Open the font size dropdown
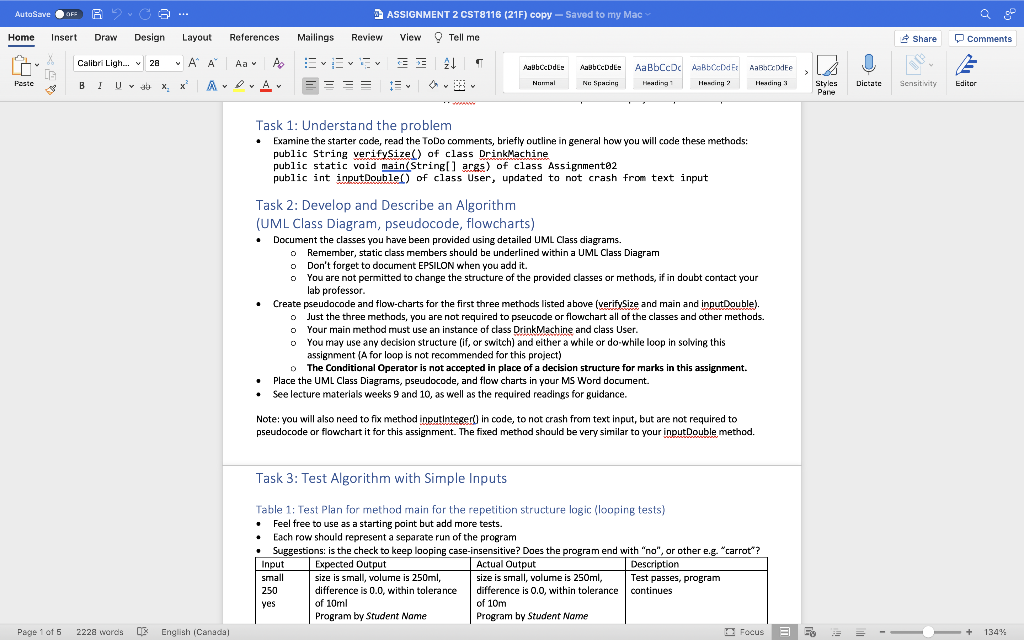This screenshot has width=1024, height=640. 178,63
